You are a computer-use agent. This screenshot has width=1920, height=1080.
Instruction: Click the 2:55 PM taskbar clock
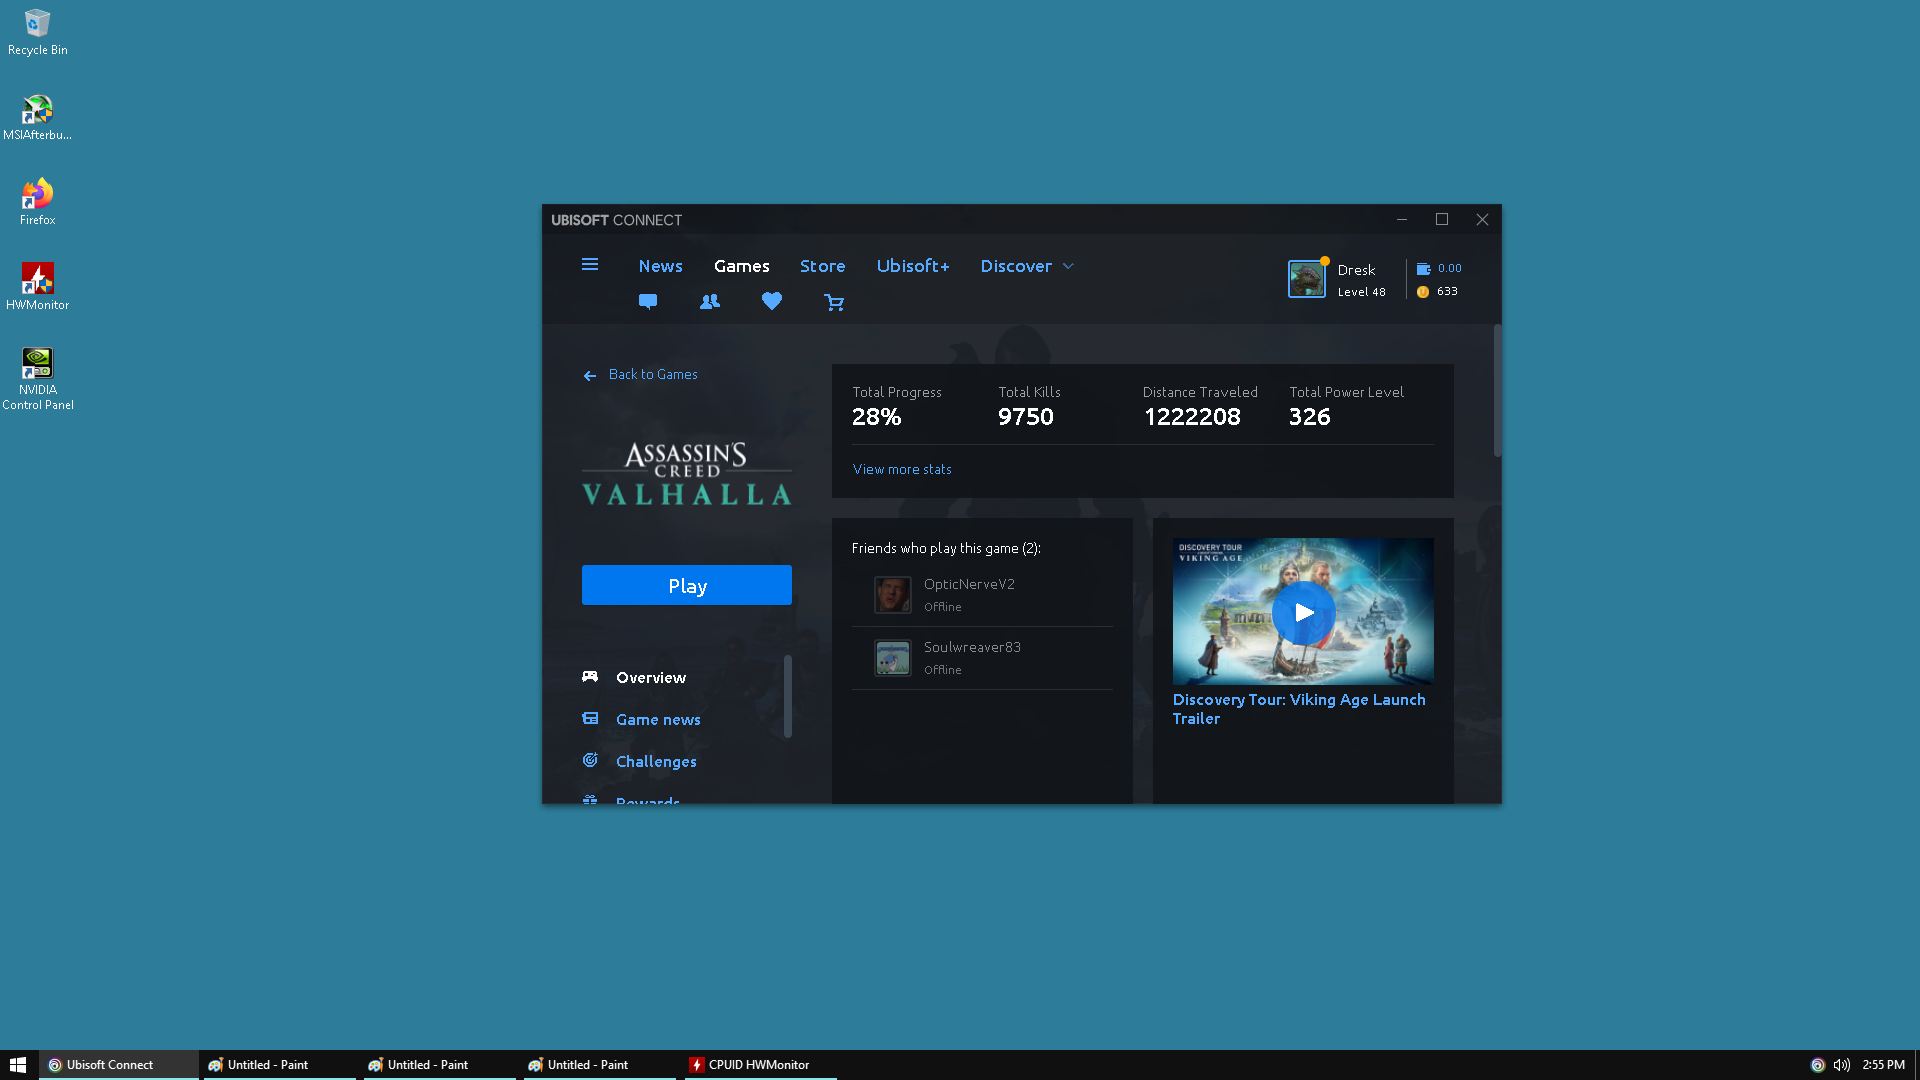point(1883,1065)
